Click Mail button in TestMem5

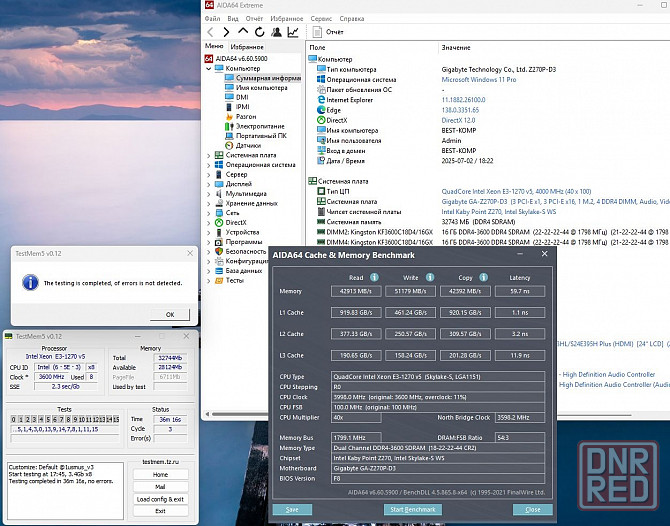tap(160, 487)
